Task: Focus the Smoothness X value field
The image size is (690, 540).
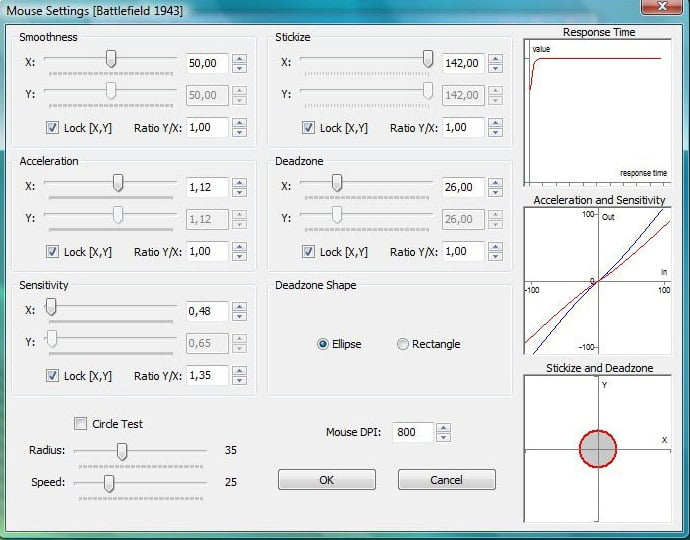Action: [207, 63]
